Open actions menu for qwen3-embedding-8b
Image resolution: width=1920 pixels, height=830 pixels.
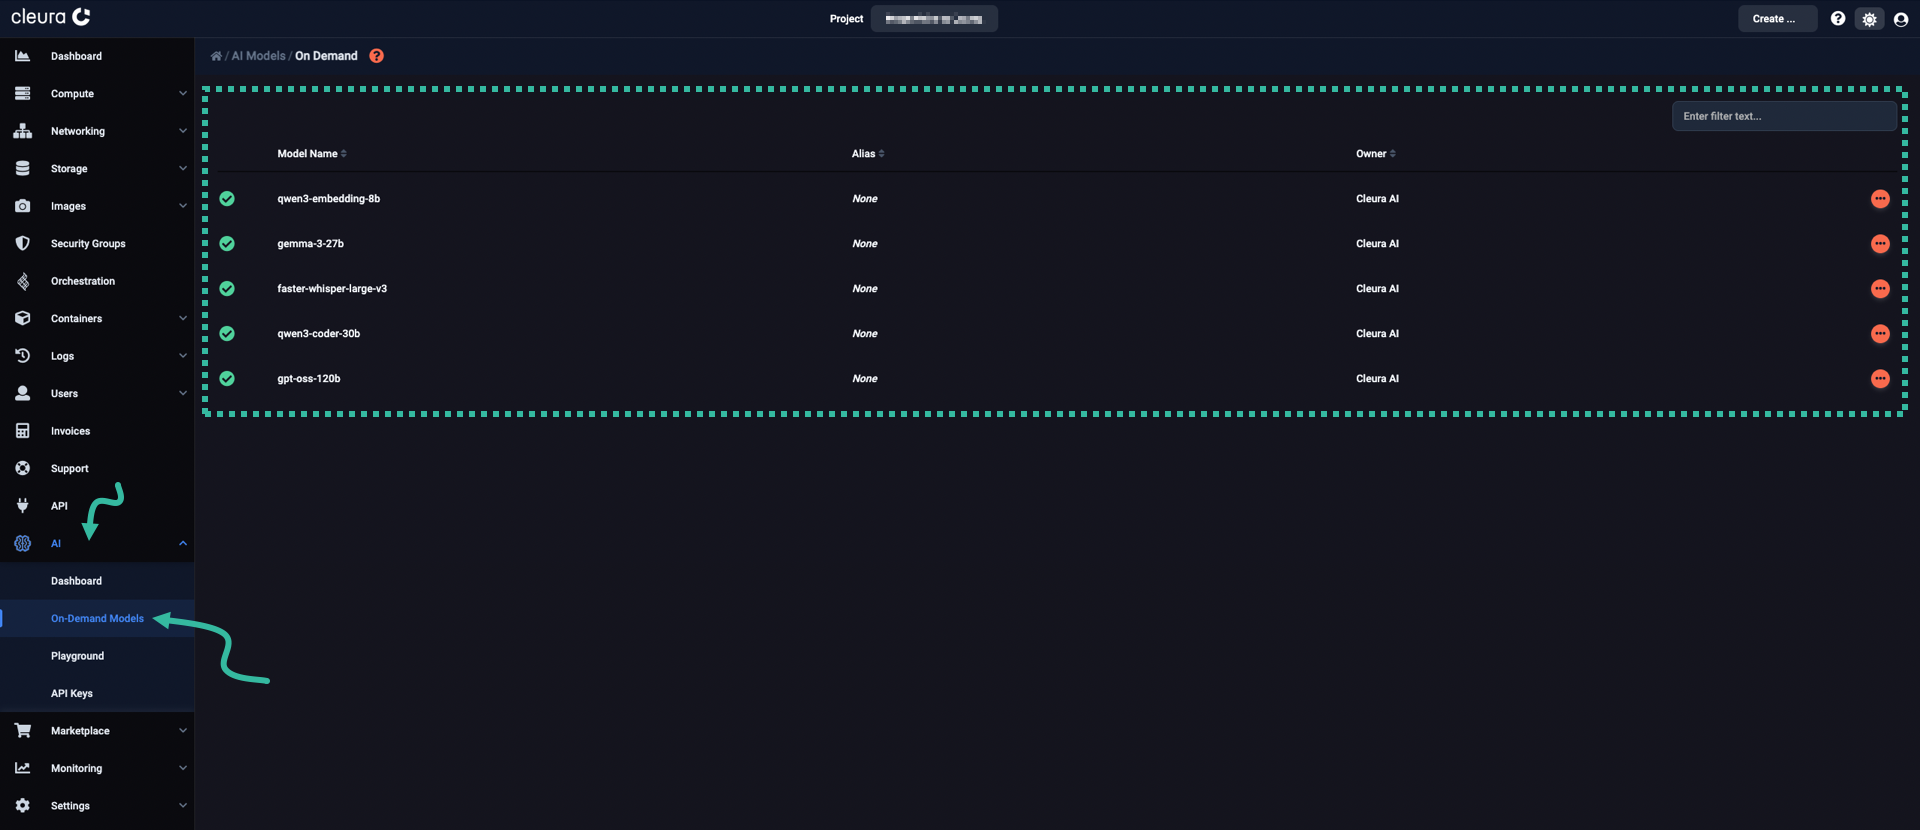click(1880, 199)
